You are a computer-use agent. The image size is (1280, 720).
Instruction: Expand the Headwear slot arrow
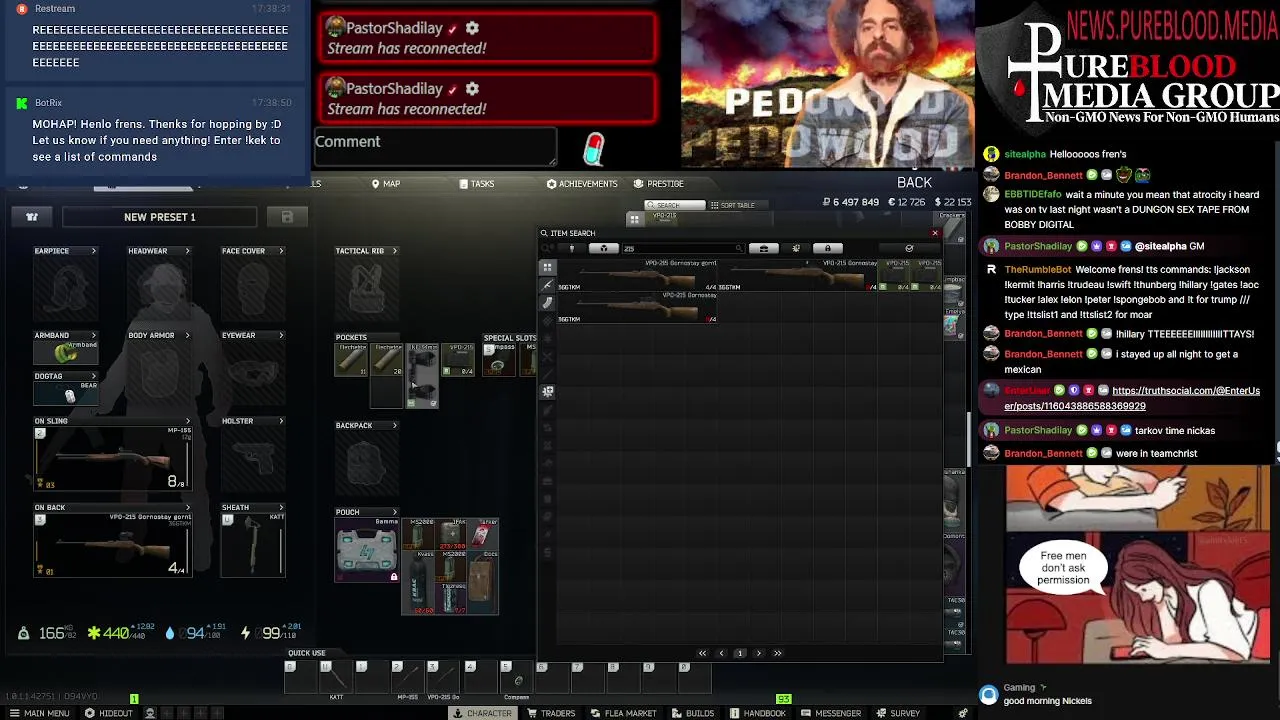[x=187, y=251]
